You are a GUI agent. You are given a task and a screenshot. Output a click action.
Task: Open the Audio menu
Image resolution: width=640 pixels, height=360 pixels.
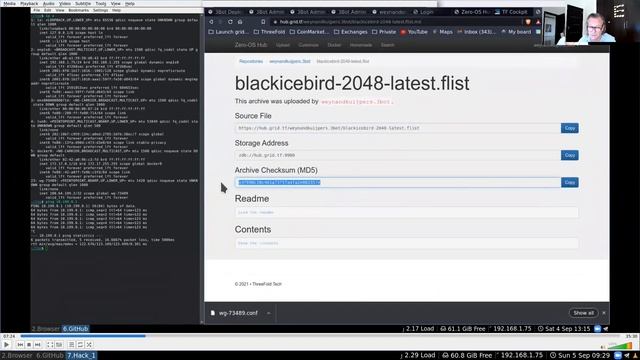click(49, 3)
